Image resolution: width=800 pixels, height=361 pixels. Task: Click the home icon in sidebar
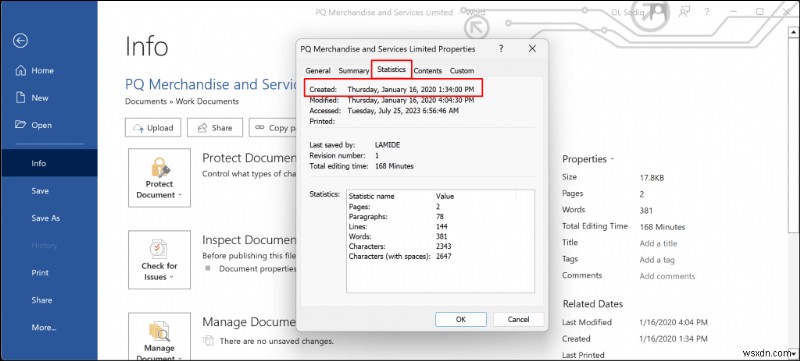pos(20,70)
